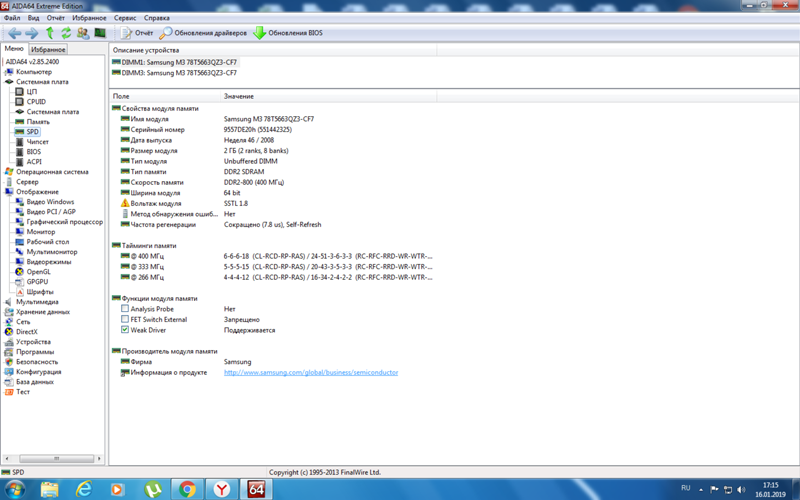Image resolution: width=800 pixels, height=500 pixels.
Task: Select BIOS tree item
Action: coord(33,152)
